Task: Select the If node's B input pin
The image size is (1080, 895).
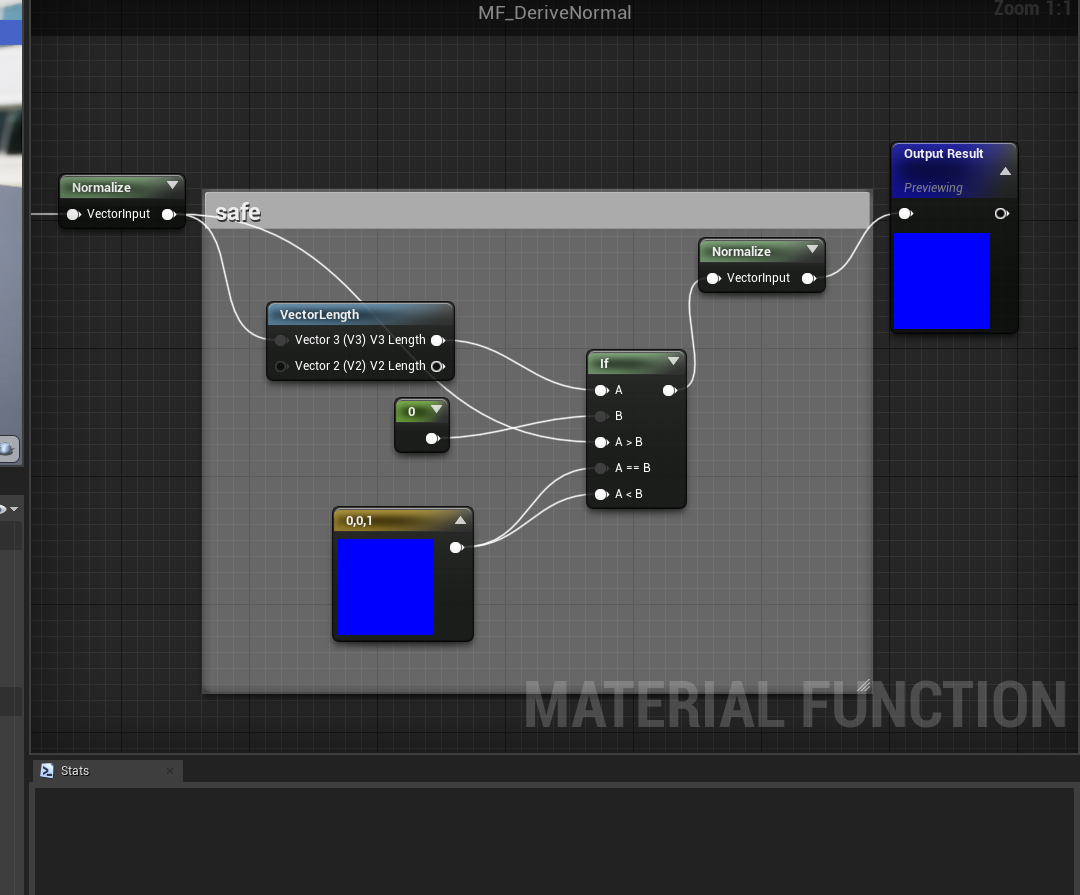Action: (x=601, y=417)
